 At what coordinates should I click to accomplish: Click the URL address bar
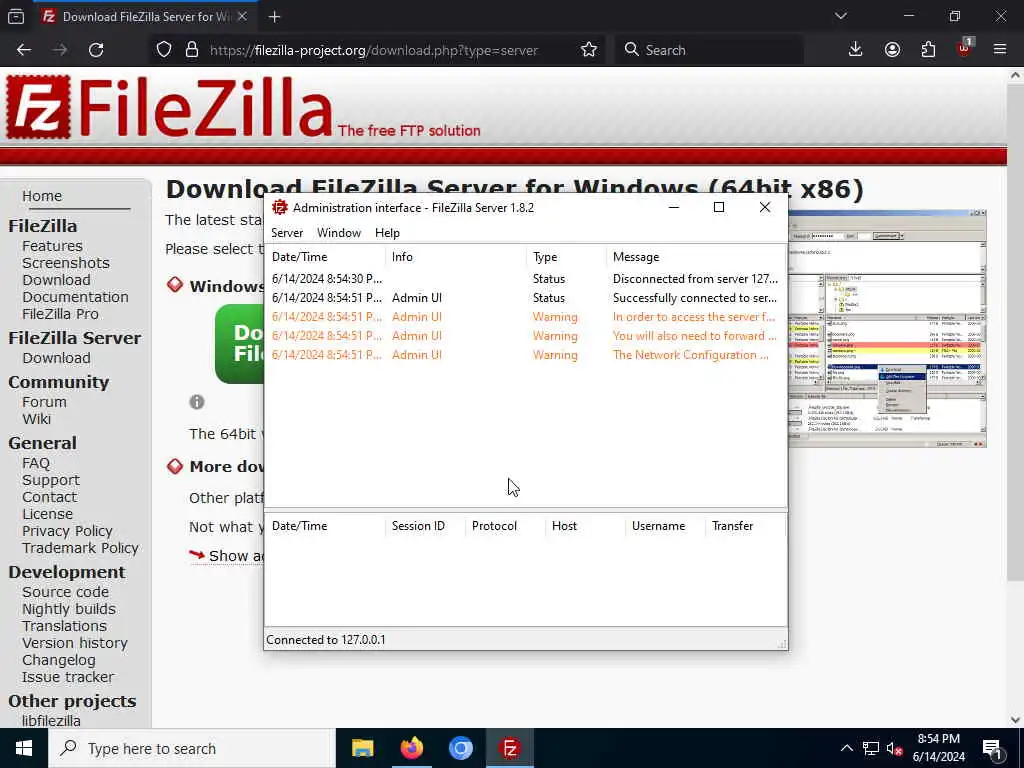pos(374,50)
